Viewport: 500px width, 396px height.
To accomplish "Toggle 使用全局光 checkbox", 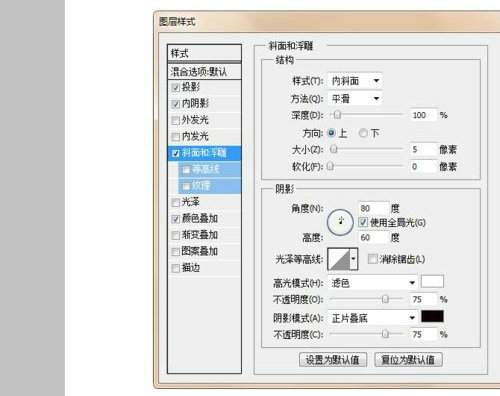I will tap(363, 222).
